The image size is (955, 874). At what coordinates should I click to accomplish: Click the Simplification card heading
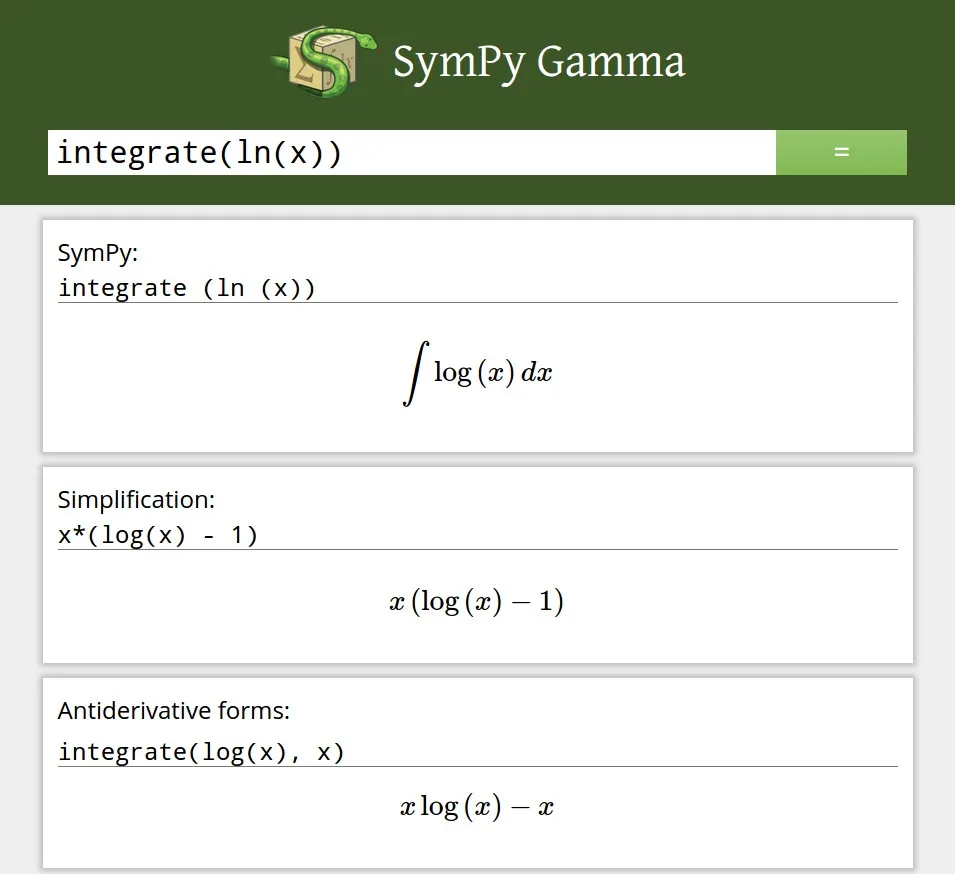[x=136, y=499]
